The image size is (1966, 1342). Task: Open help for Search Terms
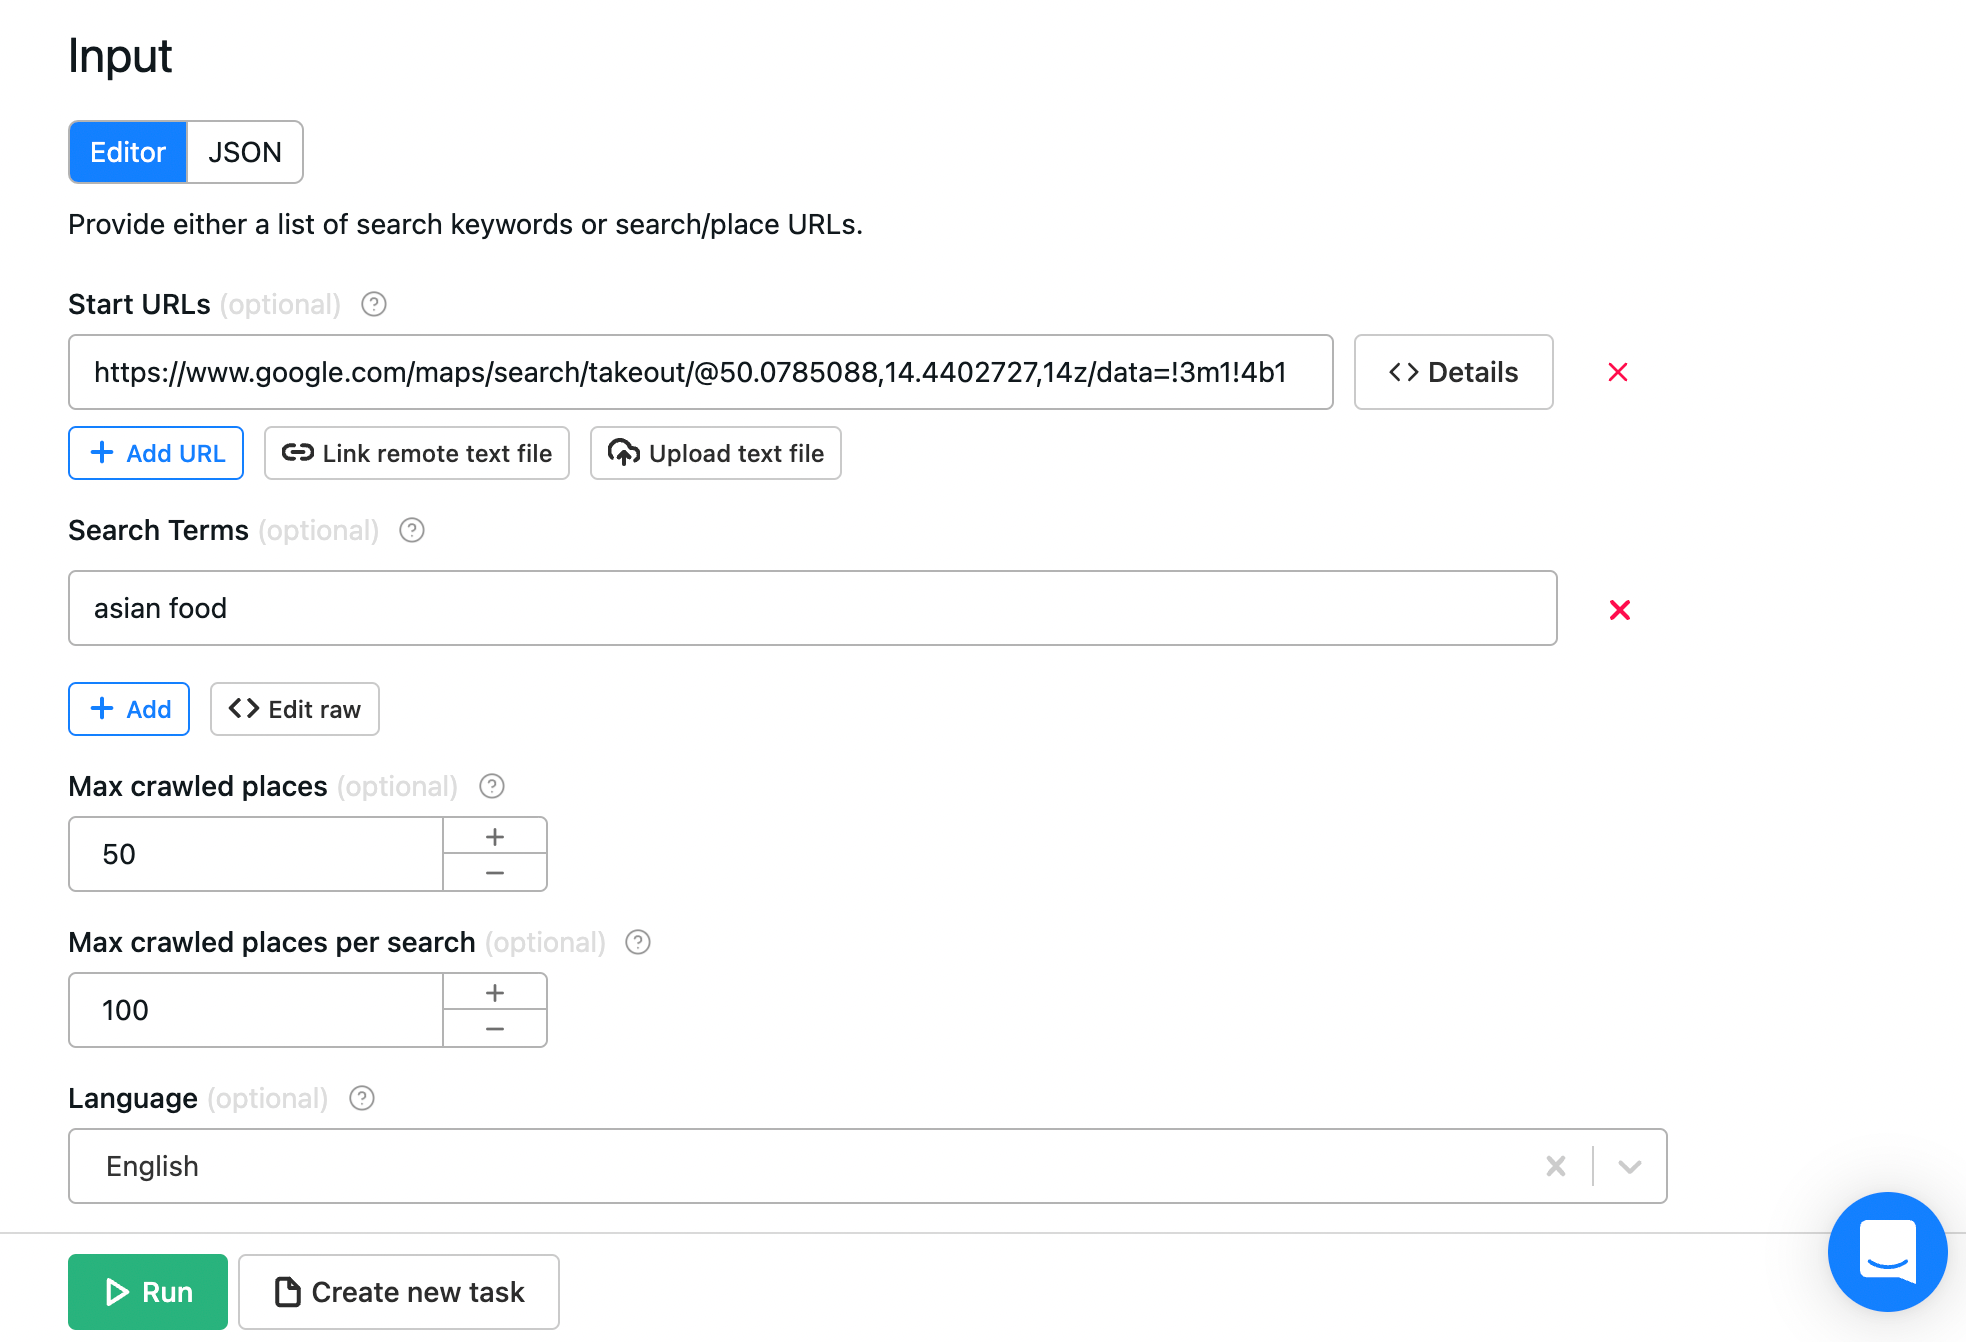click(412, 530)
